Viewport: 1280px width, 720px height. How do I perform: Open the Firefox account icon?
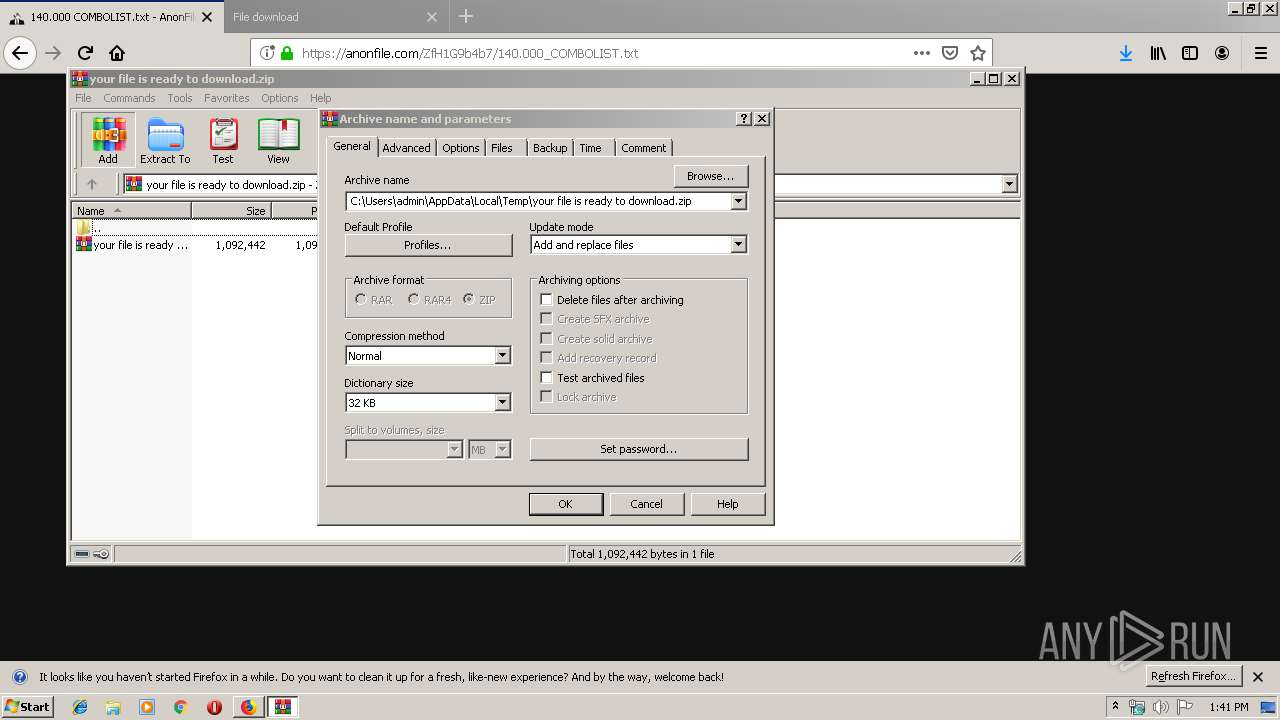point(1222,53)
